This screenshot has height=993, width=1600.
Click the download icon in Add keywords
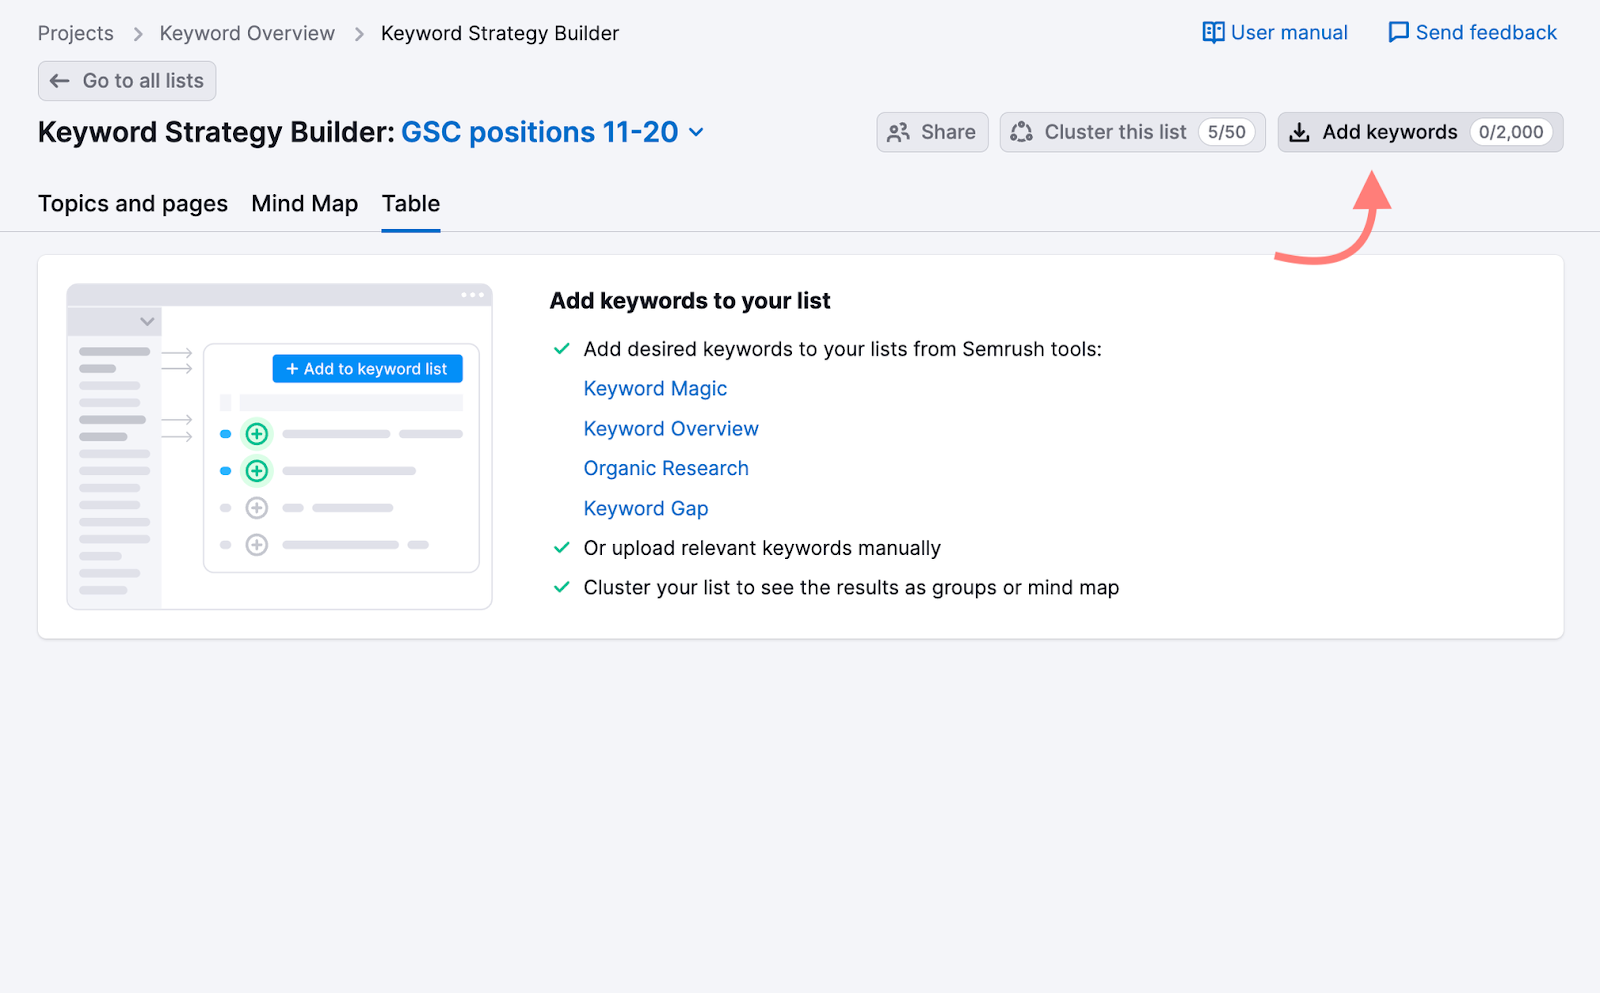tap(1299, 132)
